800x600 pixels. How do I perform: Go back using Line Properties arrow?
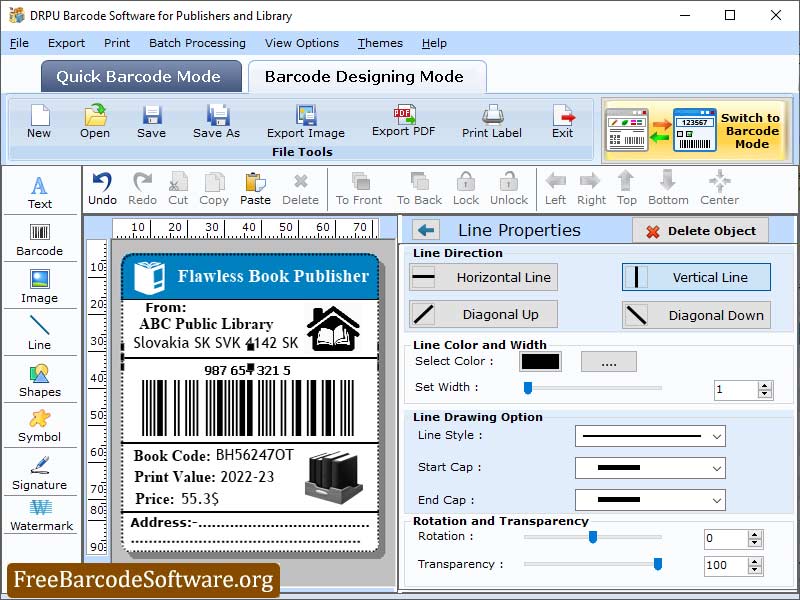click(x=426, y=230)
